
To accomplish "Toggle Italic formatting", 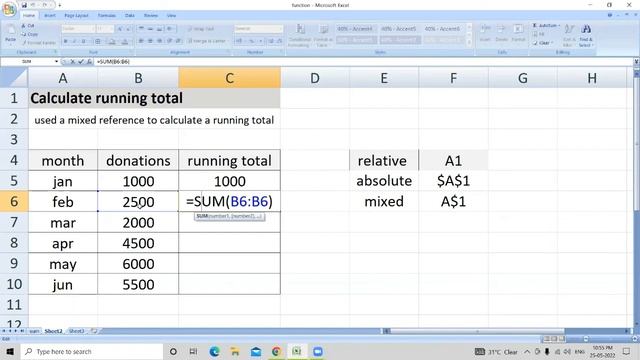I will pyautogui.click(x=74, y=41).
